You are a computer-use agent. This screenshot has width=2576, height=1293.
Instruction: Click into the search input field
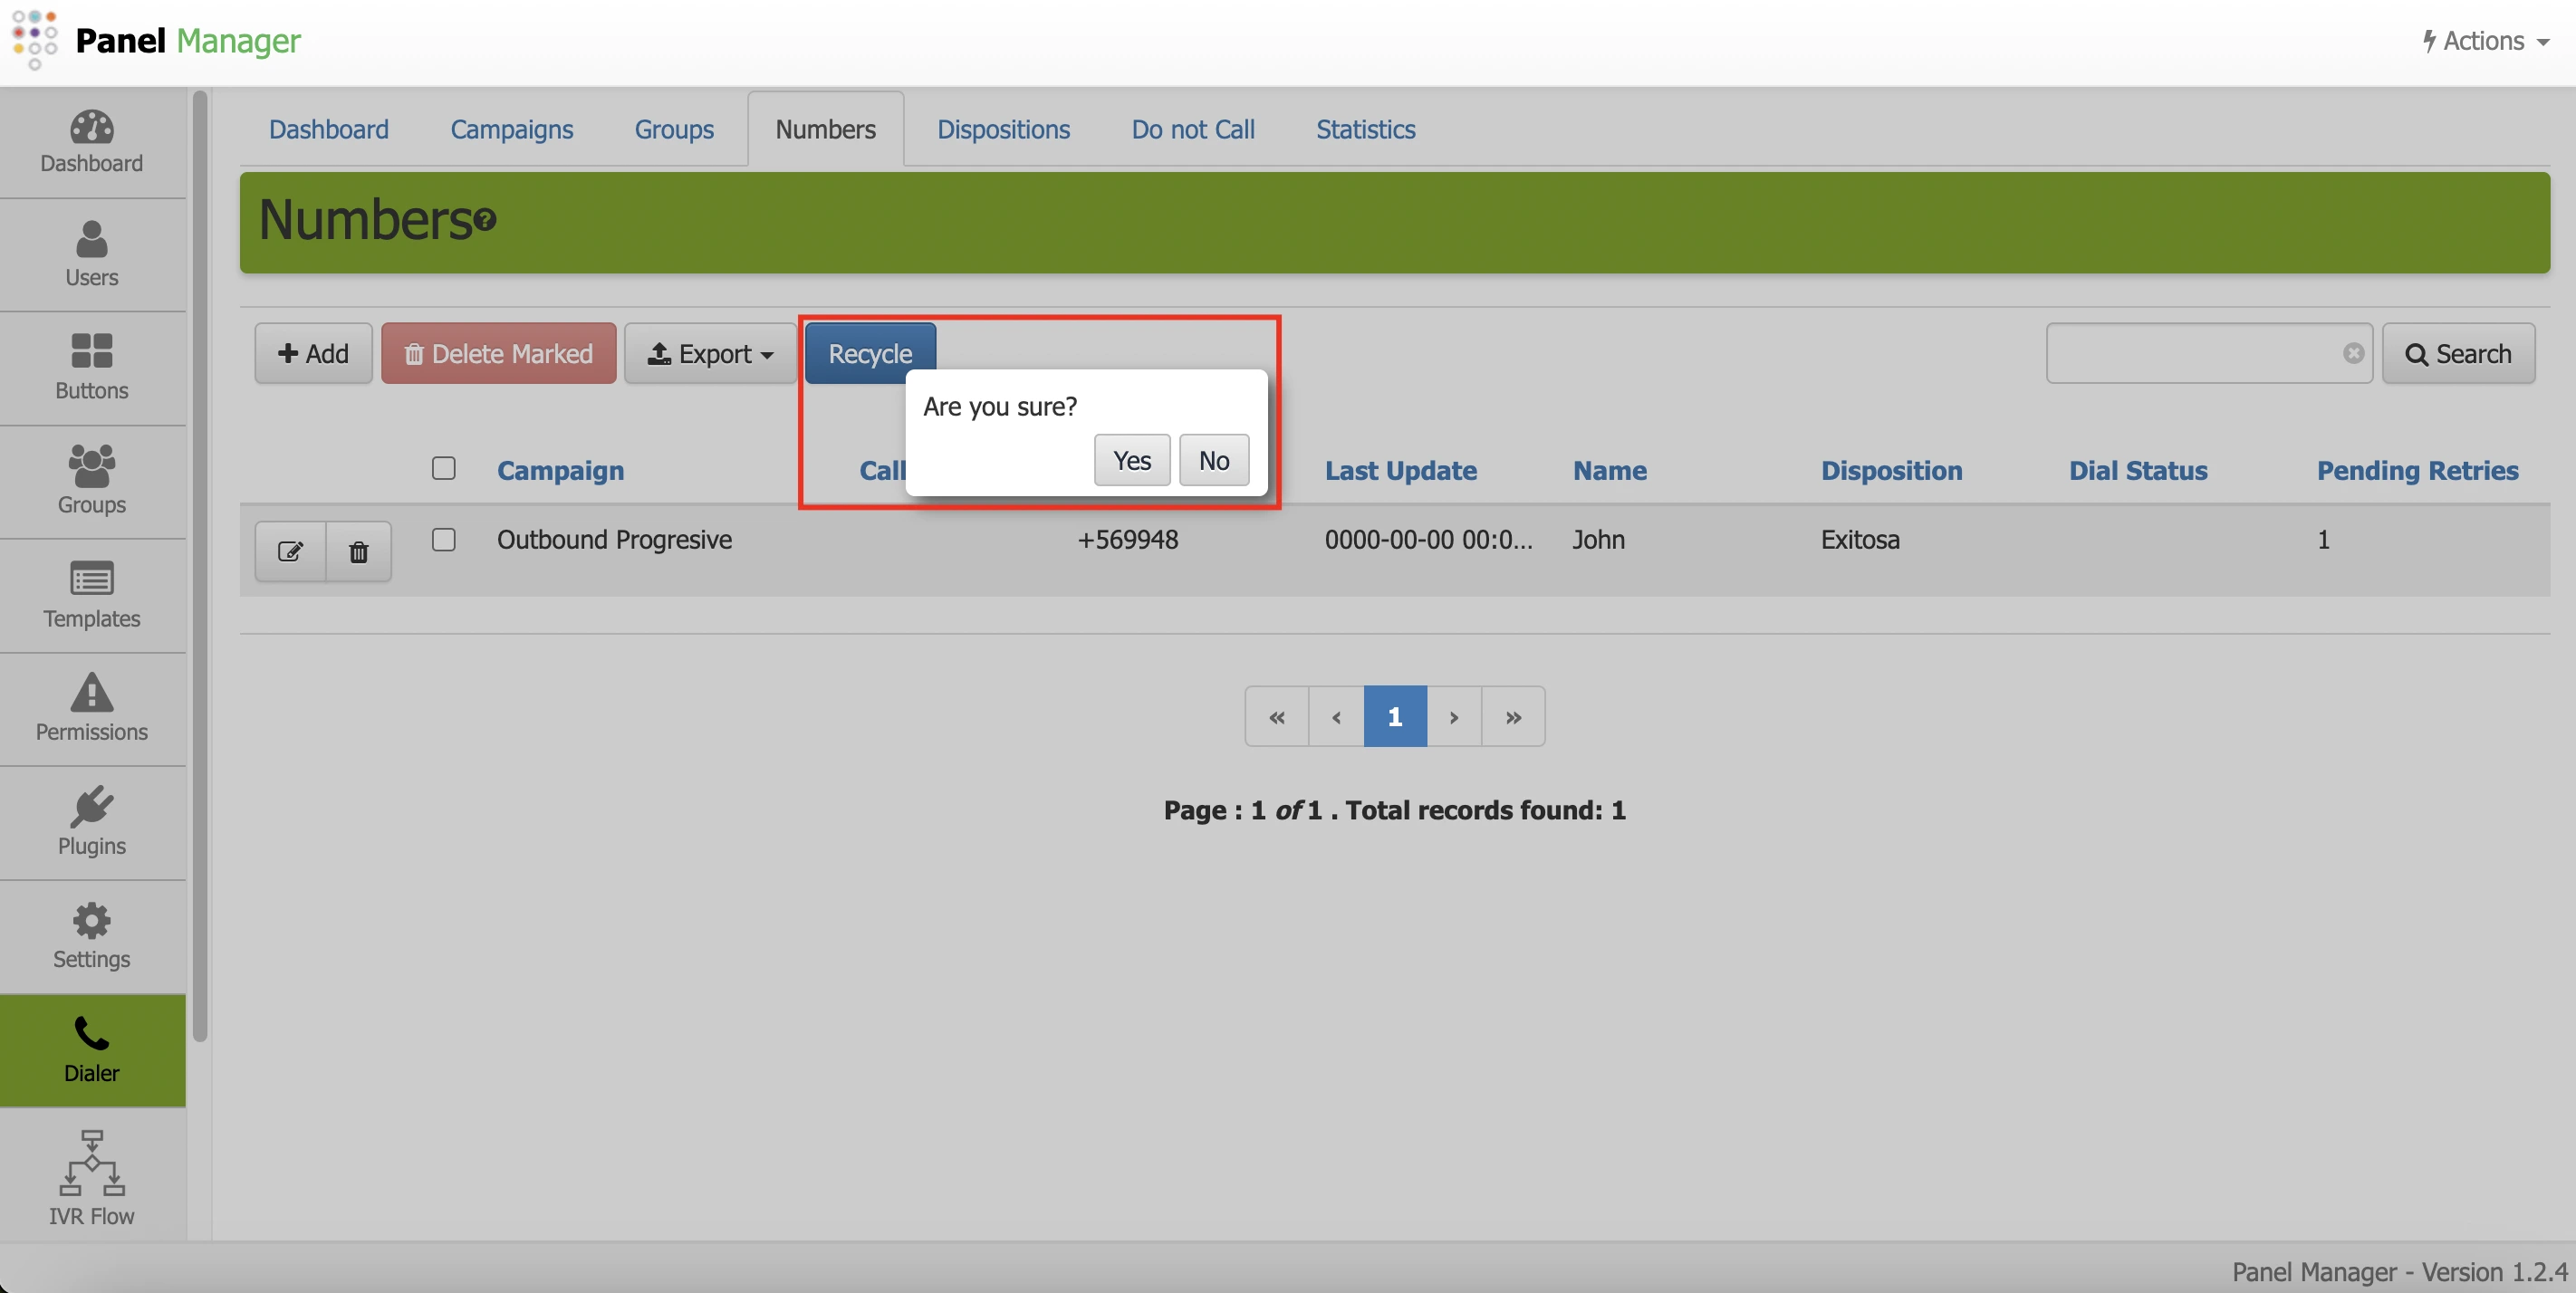[2192, 353]
